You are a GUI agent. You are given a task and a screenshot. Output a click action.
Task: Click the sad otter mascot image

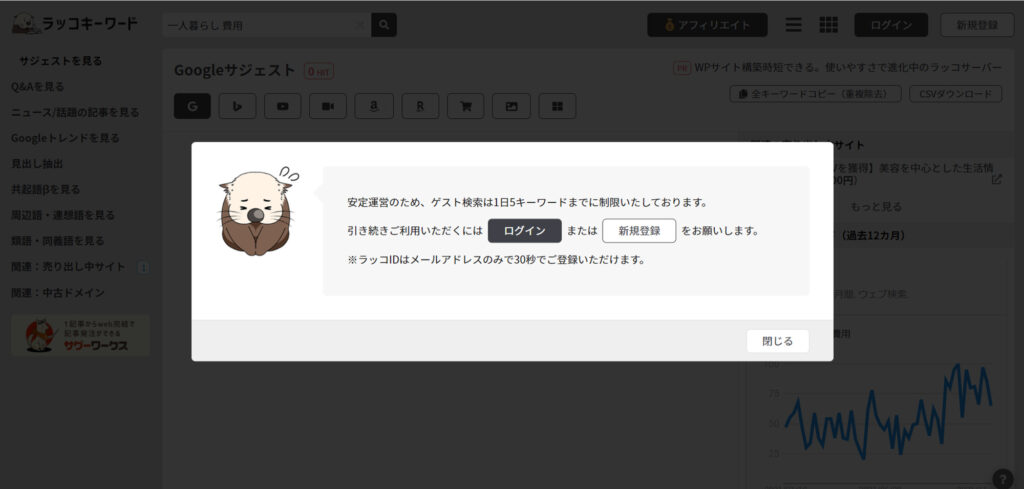(257, 210)
